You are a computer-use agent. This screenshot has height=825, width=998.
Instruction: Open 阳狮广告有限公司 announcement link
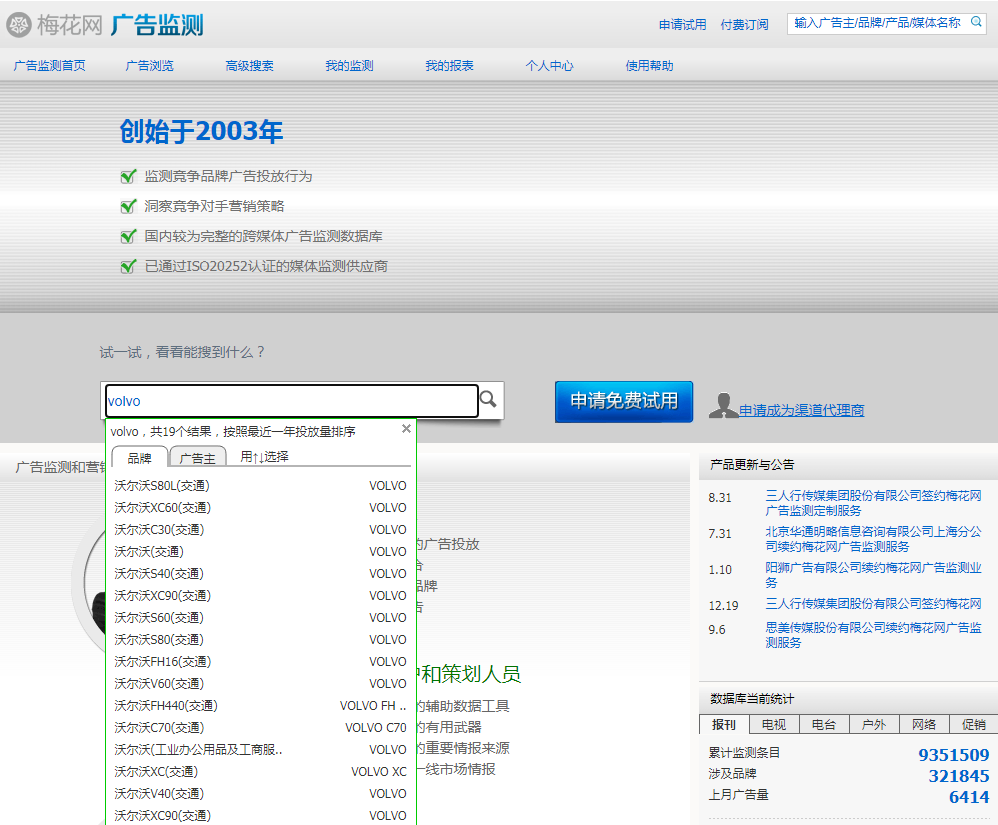pos(873,575)
